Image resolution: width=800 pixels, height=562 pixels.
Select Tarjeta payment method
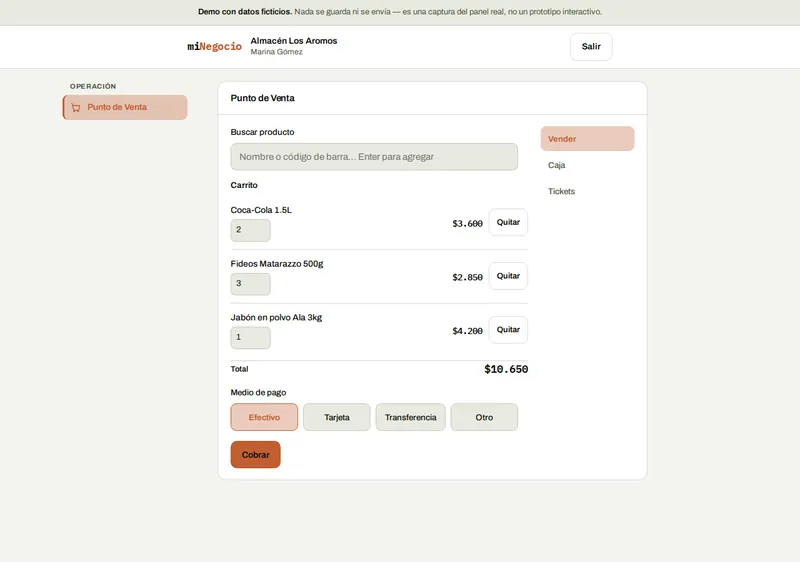click(337, 417)
